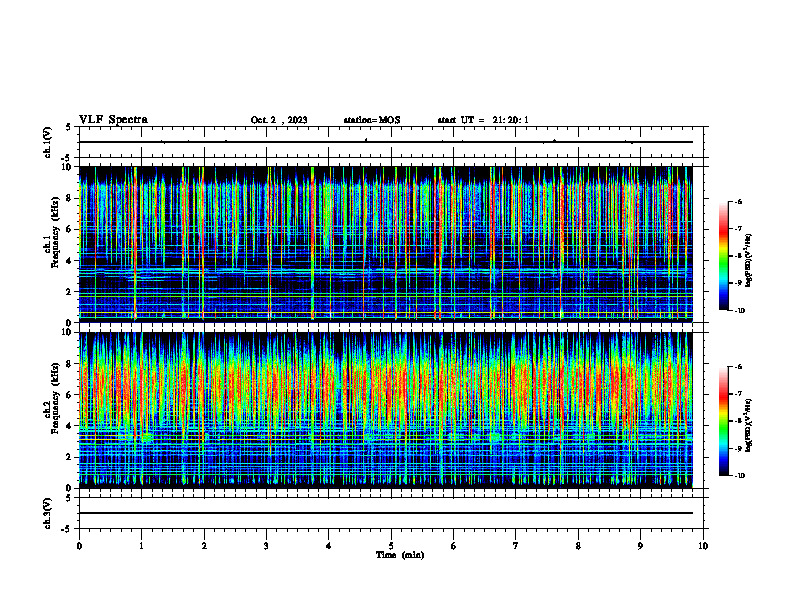Click the "ch.3(V)" axis label
Viewport: 792px width, 612px height.
[x=47, y=513]
